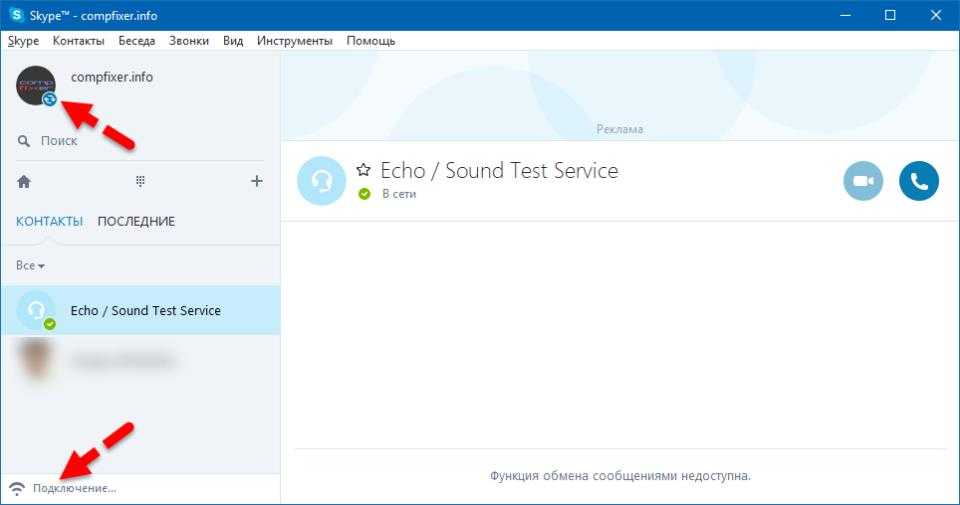Select Echo / Sound Test Service contact

pos(140,310)
